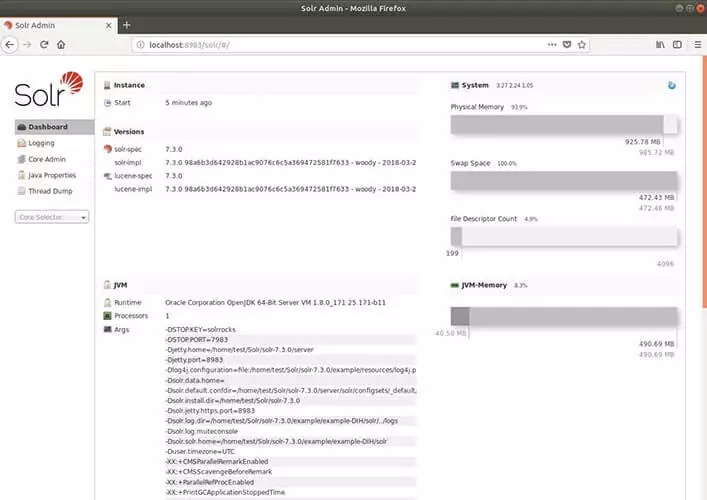This screenshot has width=707, height=500.
Task: Click the JVM-Memory usage bar
Action: (x=564, y=316)
